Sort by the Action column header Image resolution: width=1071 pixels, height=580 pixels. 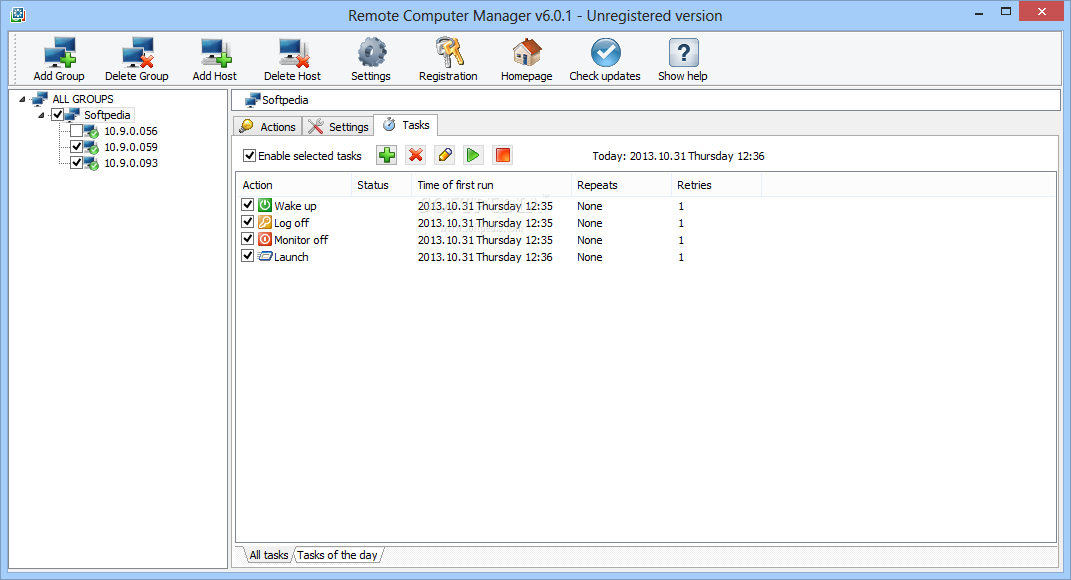coord(294,185)
